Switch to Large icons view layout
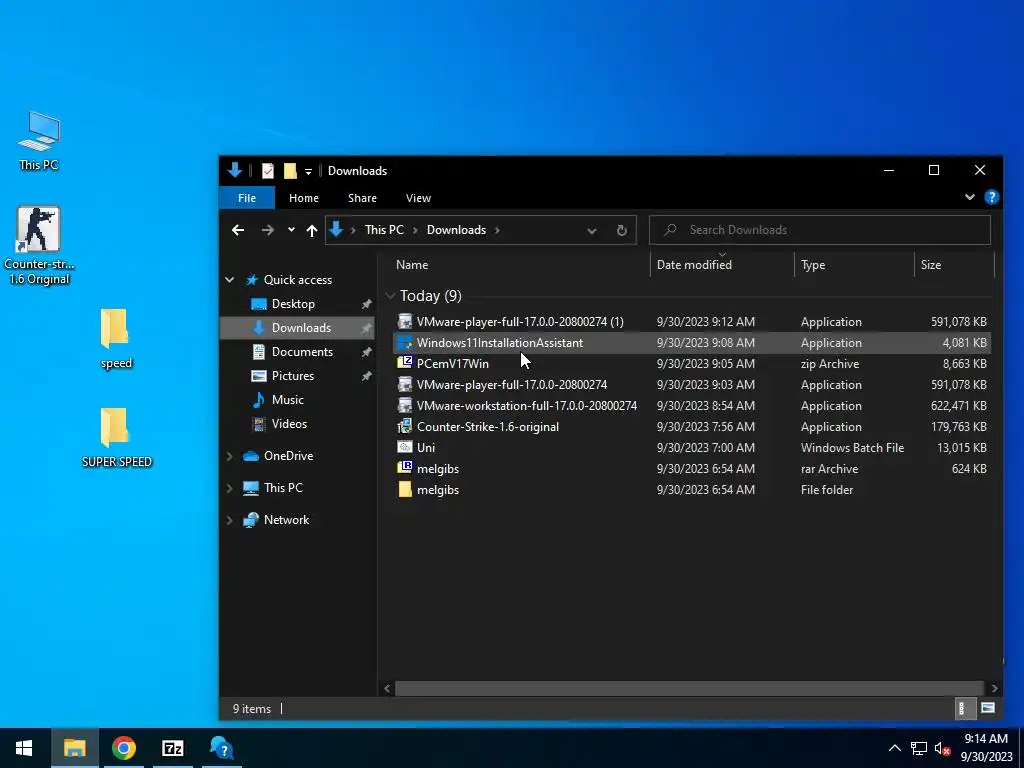This screenshot has width=1024, height=768. click(x=987, y=708)
